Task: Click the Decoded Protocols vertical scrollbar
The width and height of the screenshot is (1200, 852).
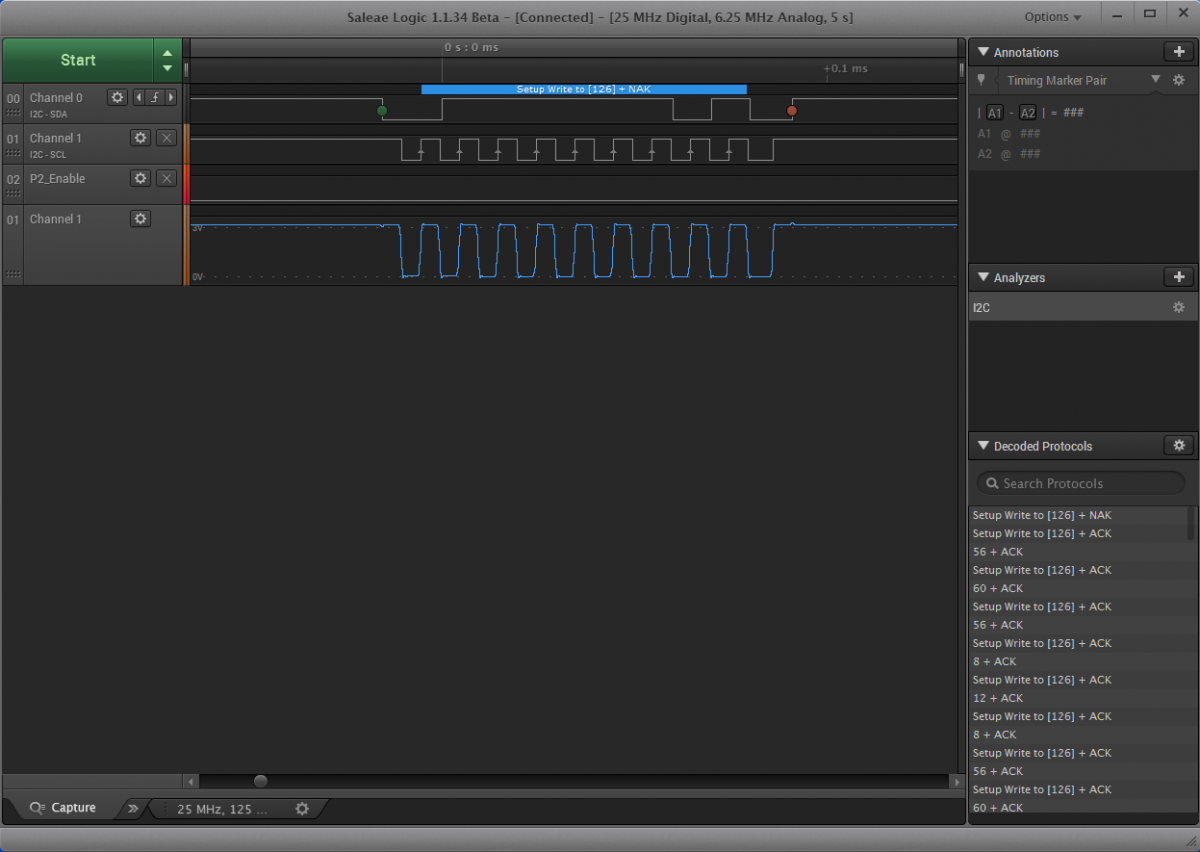Action: pyautogui.click(x=1191, y=523)
